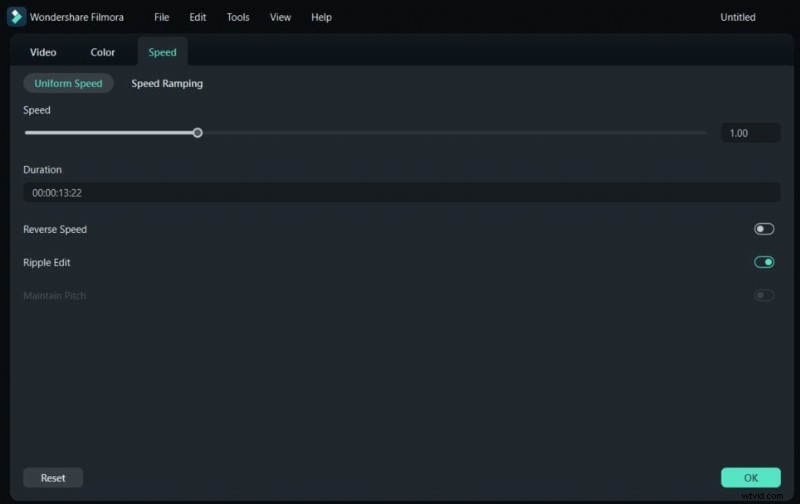
Task: Enable the Reverse Speed toggle
Action: coord(764,229)
